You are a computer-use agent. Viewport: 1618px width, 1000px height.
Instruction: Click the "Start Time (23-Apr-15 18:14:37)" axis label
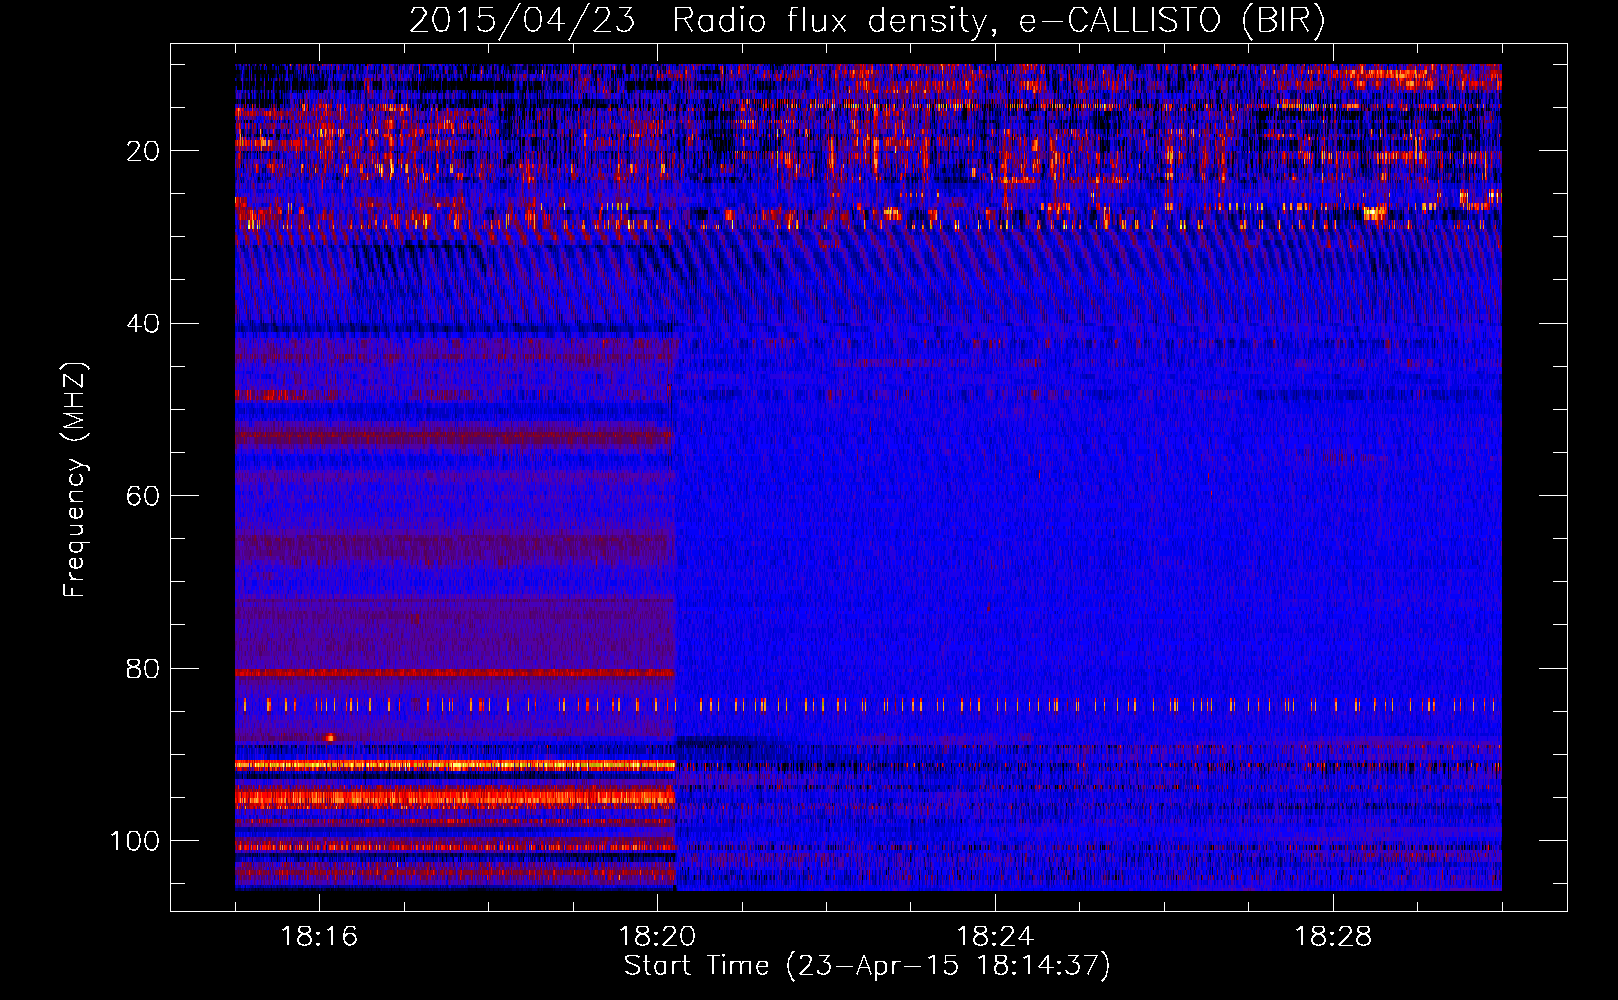(x=867, y=966)
